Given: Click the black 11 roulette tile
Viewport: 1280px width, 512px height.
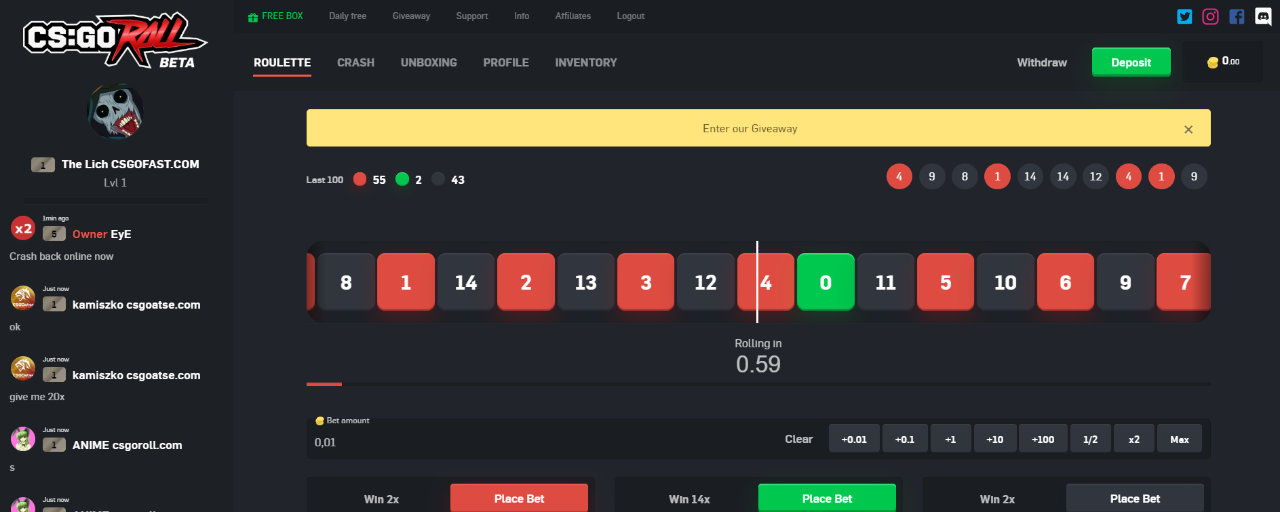Looking at the screenshot, I should (885, 282).
